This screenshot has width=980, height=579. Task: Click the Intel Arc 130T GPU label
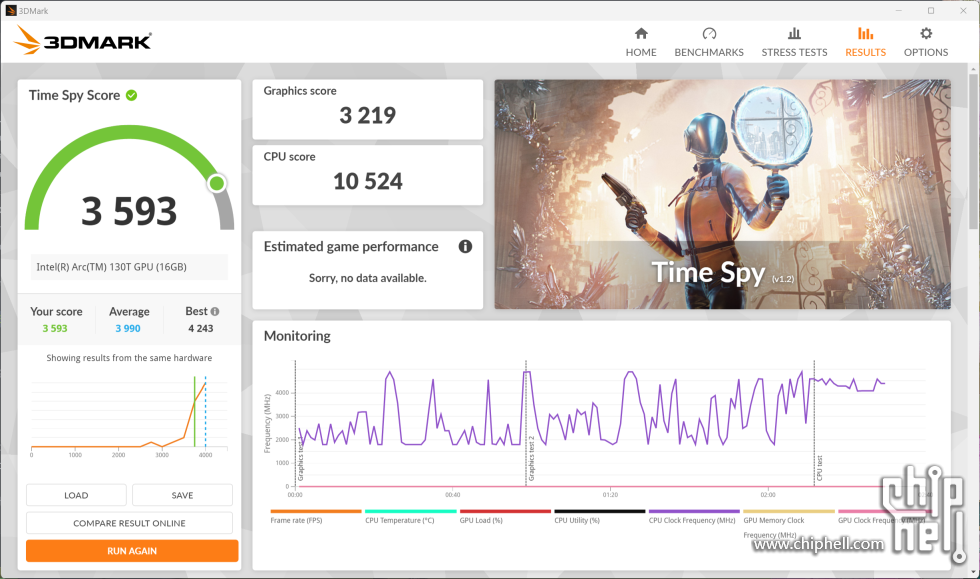111,267
